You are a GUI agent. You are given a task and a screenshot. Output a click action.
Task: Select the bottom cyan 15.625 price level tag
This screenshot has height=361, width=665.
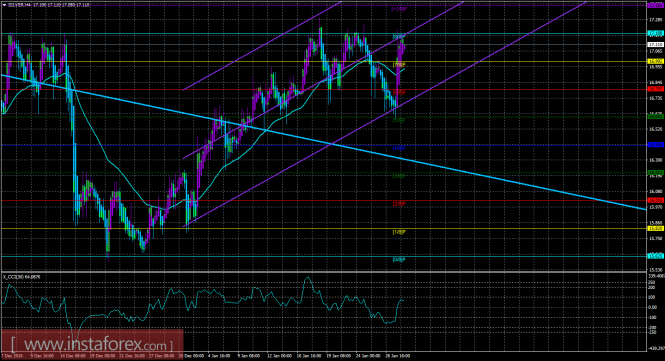click(656, 256)
